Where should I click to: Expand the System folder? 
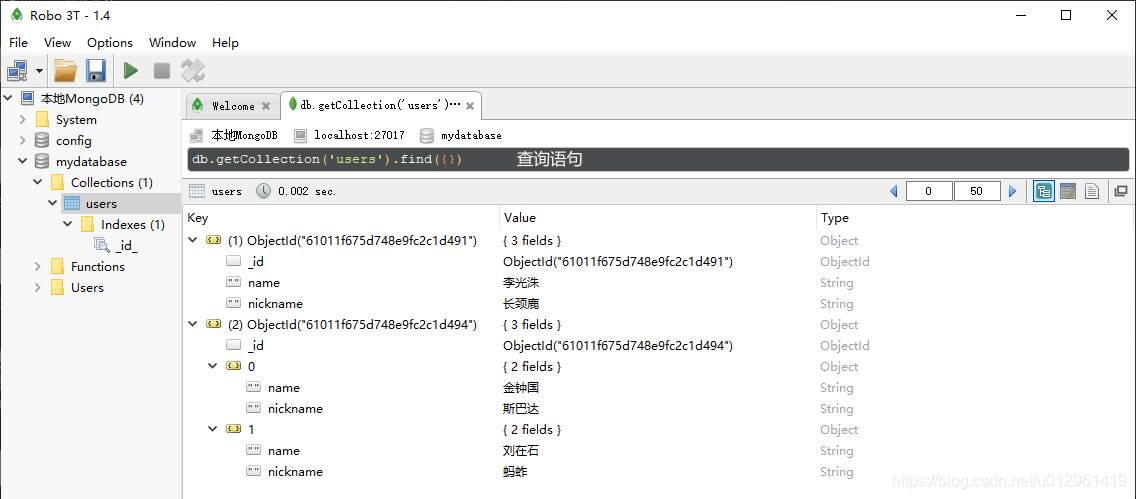[23, 119]
